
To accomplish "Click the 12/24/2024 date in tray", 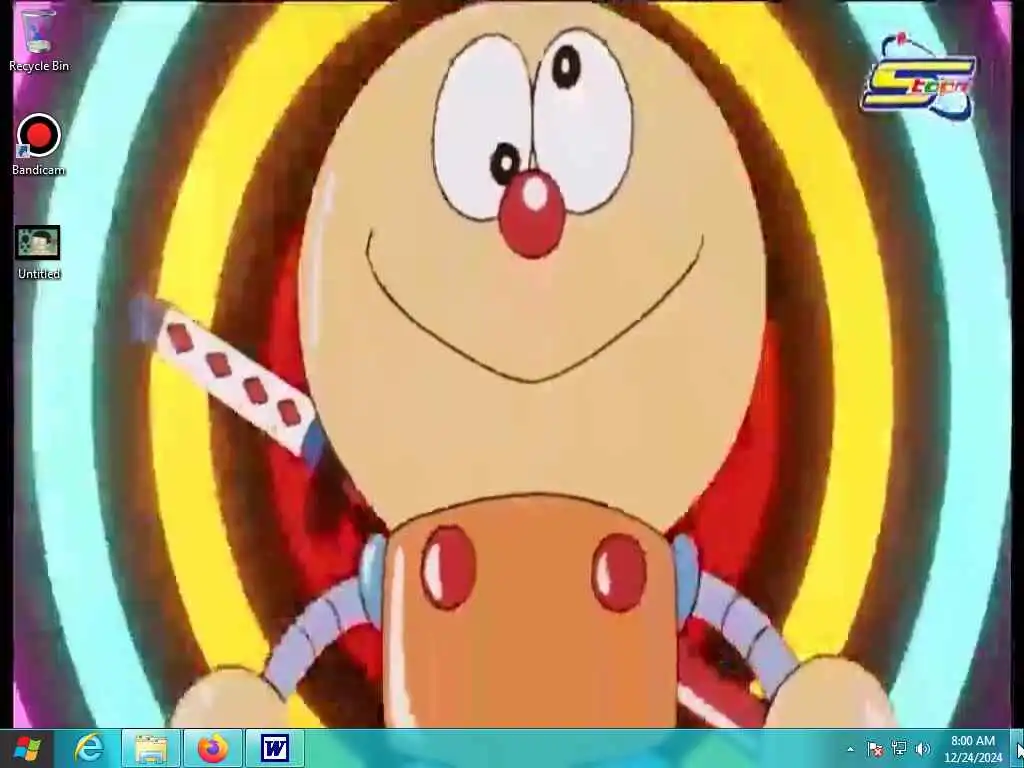I will tap(972, 758).
